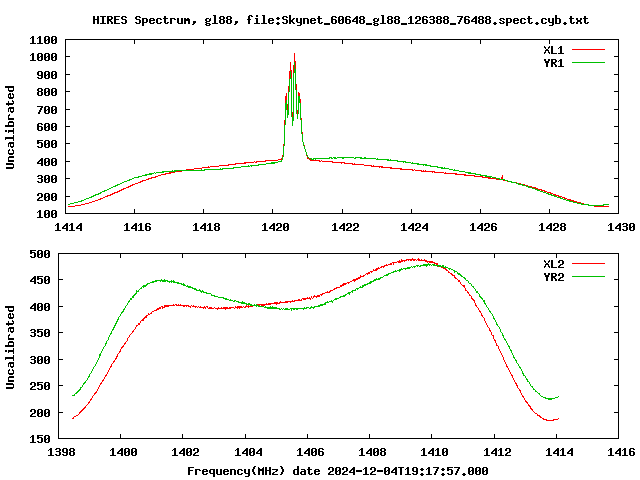Click the 1404 x-axis tick label
The width and height of the screenshot is (640, 480).
coord(248,452)
